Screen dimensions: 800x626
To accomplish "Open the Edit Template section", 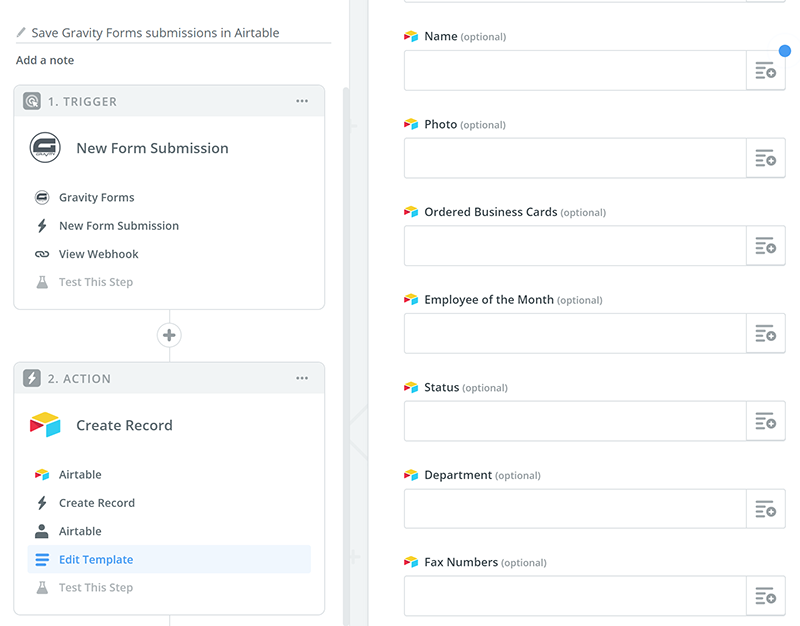I will coord(169,559).
